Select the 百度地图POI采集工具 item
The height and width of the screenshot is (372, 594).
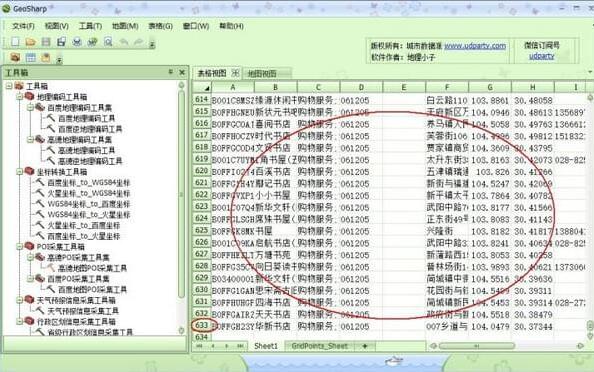pyautogui.click(x=92, y=289)
